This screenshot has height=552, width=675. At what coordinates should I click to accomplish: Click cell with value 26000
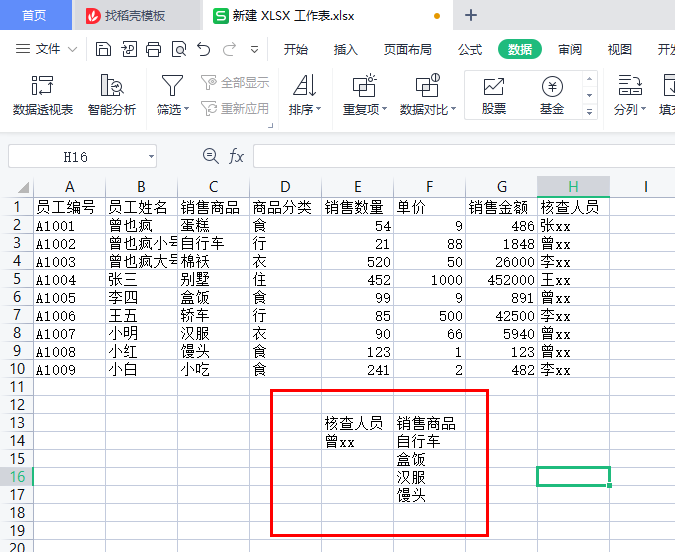click(502, 261)
